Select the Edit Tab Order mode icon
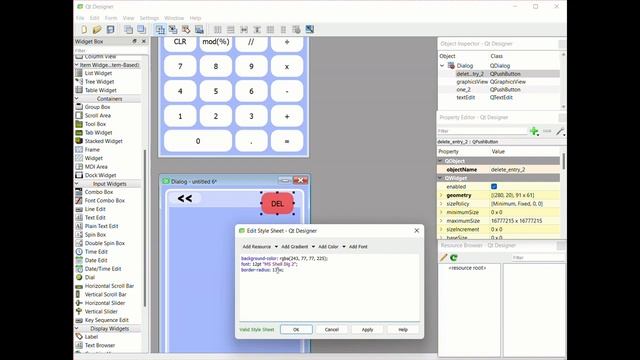 point(199,29)
